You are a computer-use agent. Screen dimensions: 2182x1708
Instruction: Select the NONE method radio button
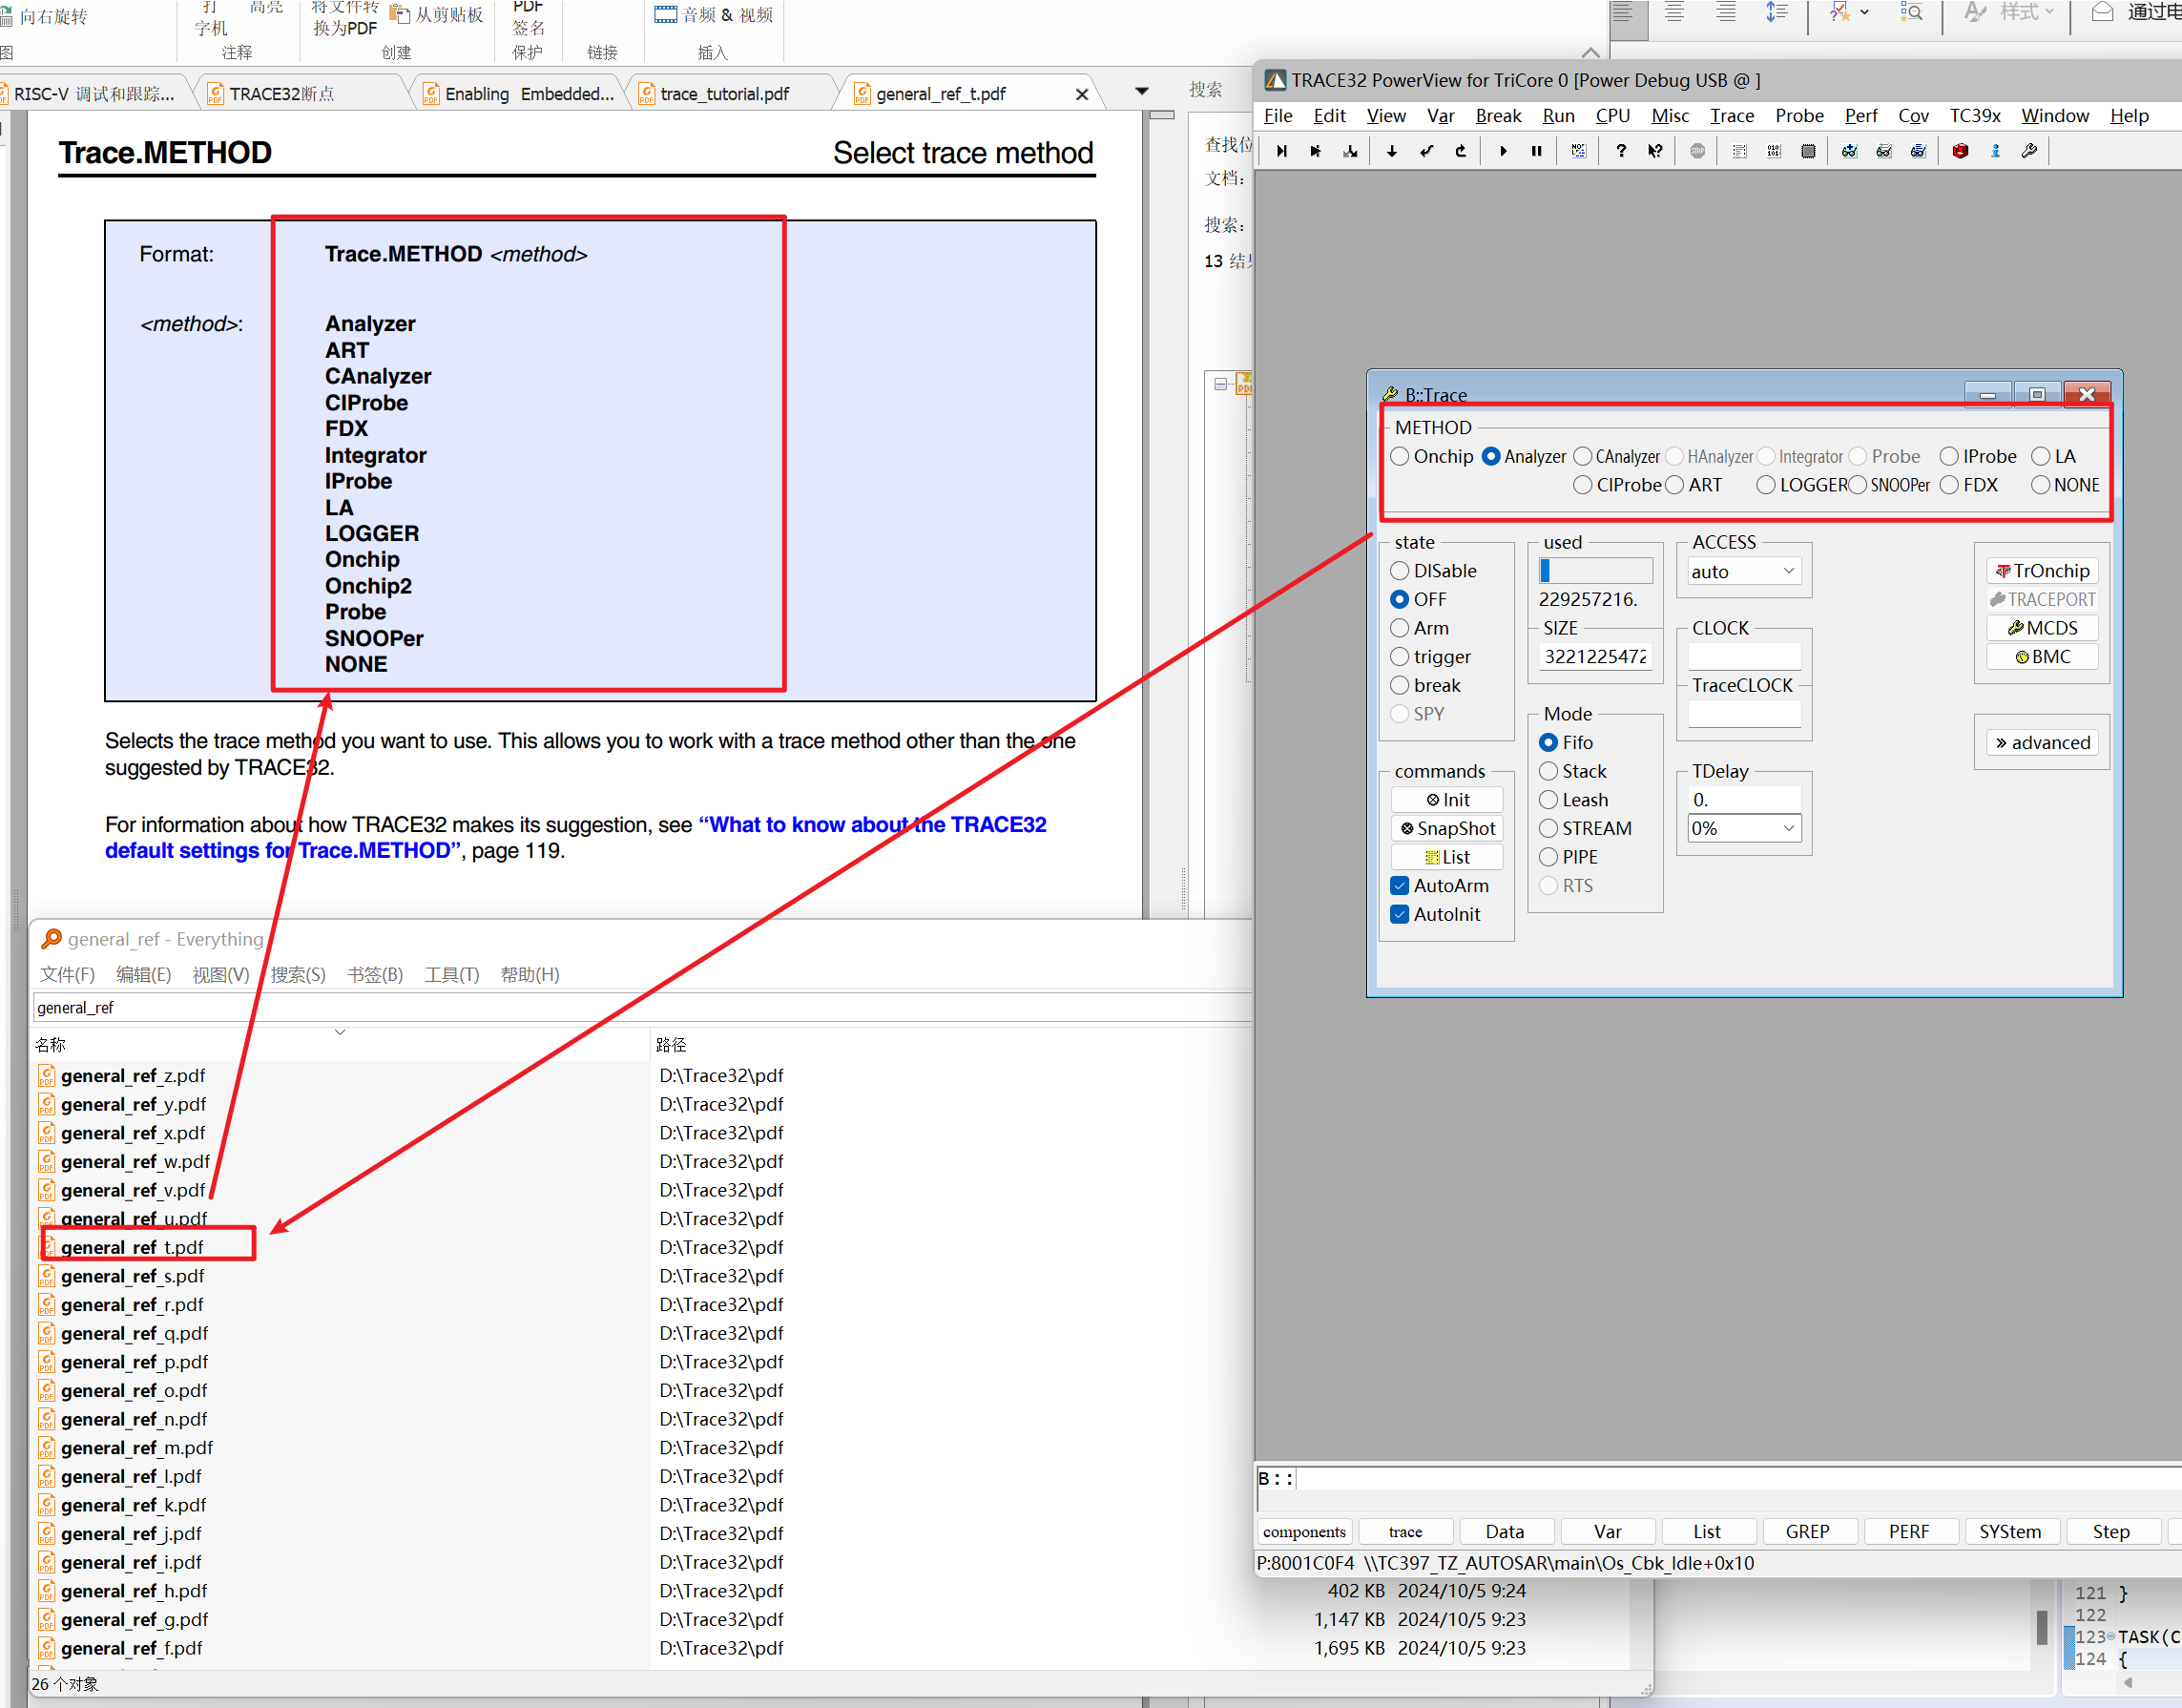click(x=2041, y=485)
